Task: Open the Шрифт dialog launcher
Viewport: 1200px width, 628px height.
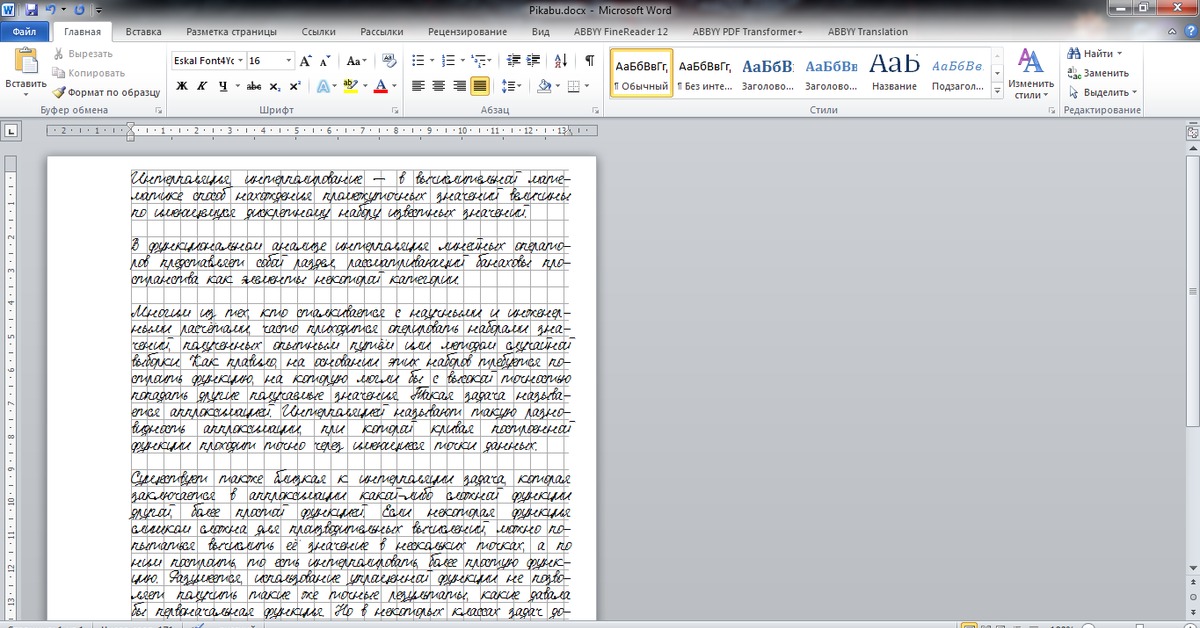Action: 395,111
